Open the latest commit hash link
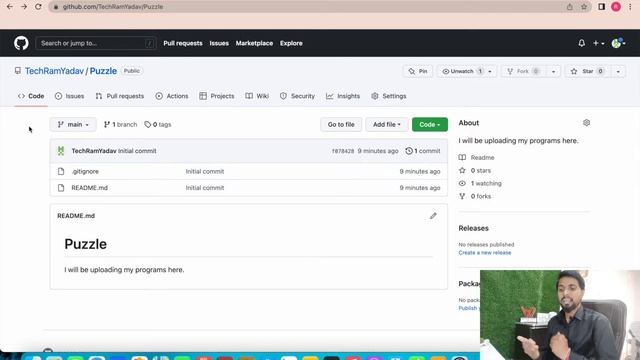 point(343,151)
